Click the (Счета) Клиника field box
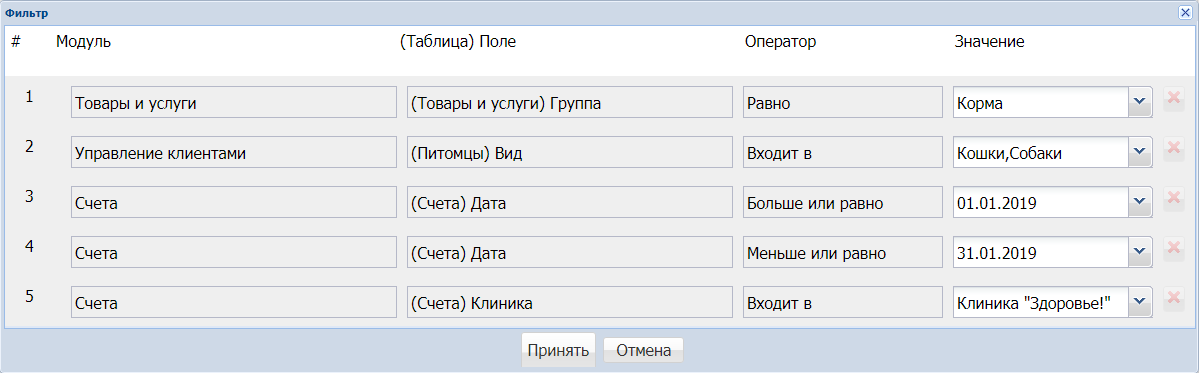 click(570, 302)
